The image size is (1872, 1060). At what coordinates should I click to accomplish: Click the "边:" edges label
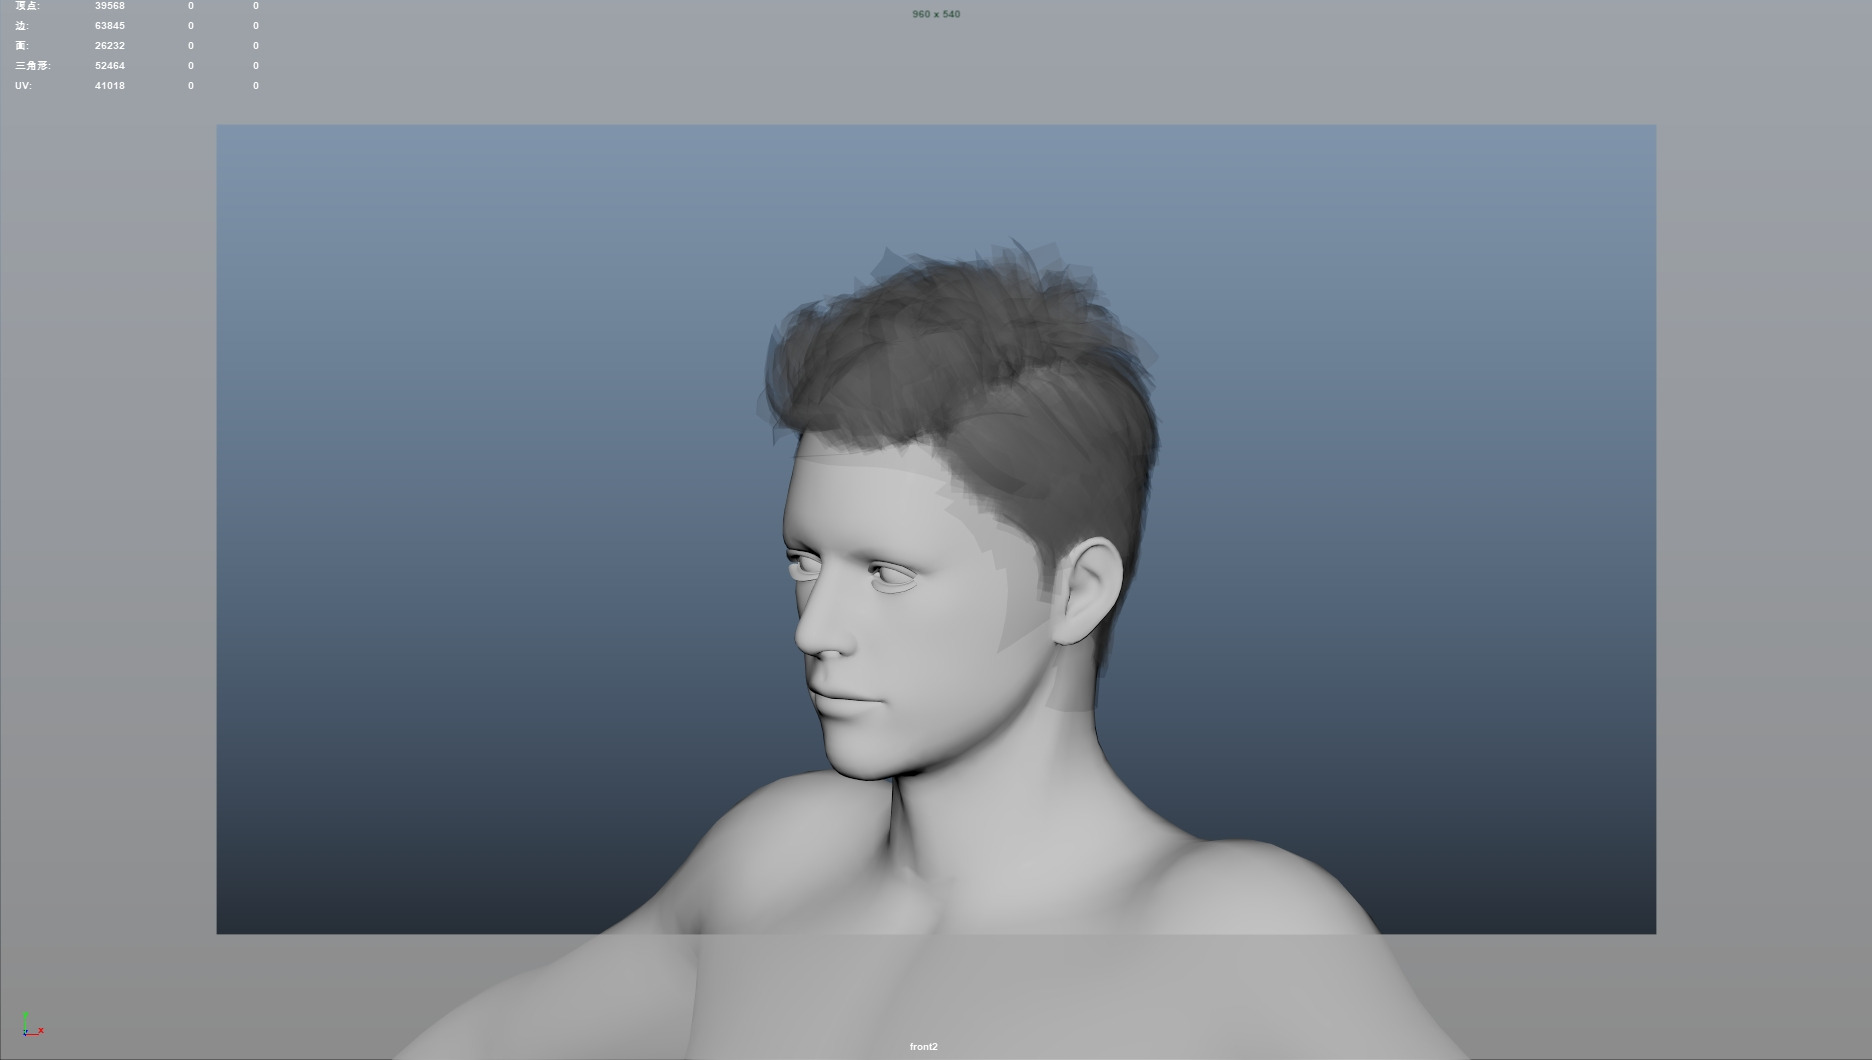[x=22, y=26]
